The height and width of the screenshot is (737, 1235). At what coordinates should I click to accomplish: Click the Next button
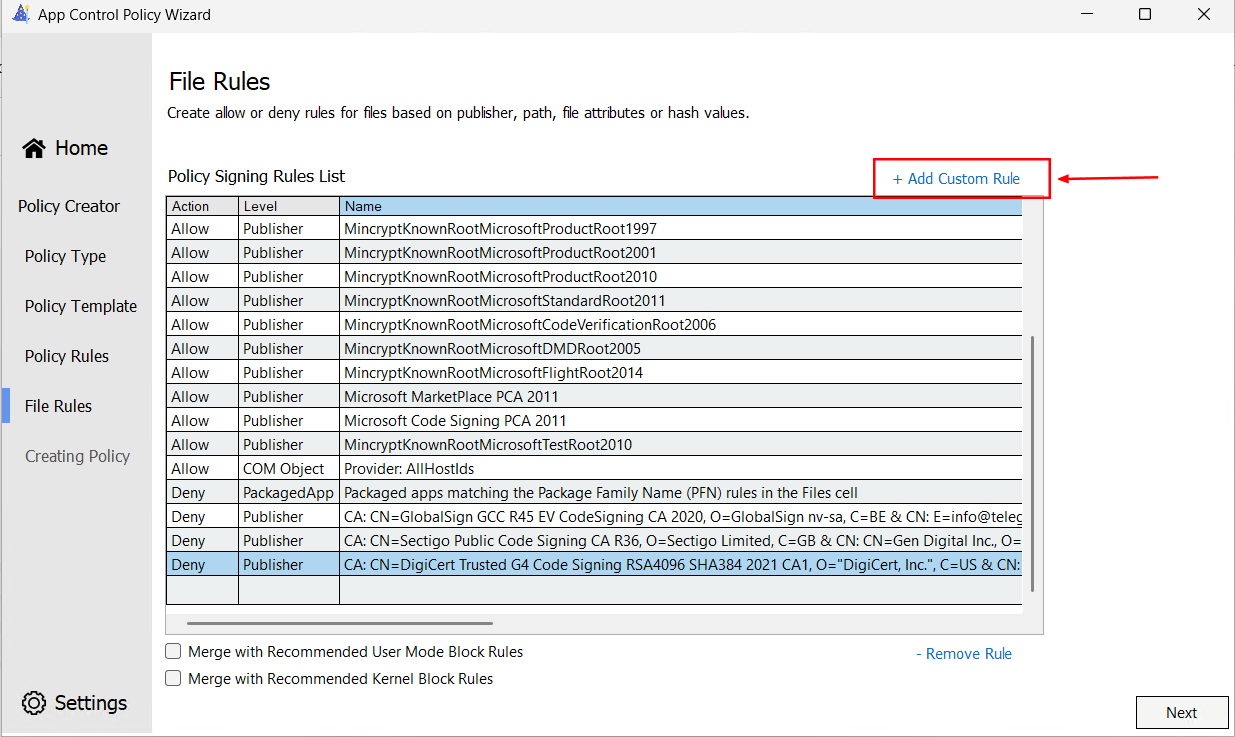[x=1182, y=713]
